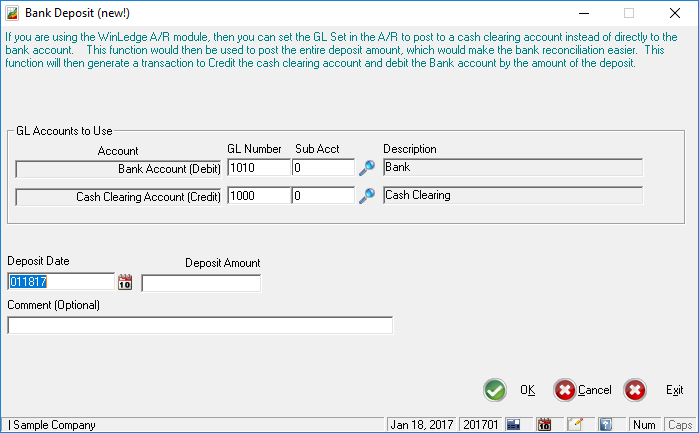
Task: Focus the Cash Clearing GL Number field
Action: click(x=258, y=196)
